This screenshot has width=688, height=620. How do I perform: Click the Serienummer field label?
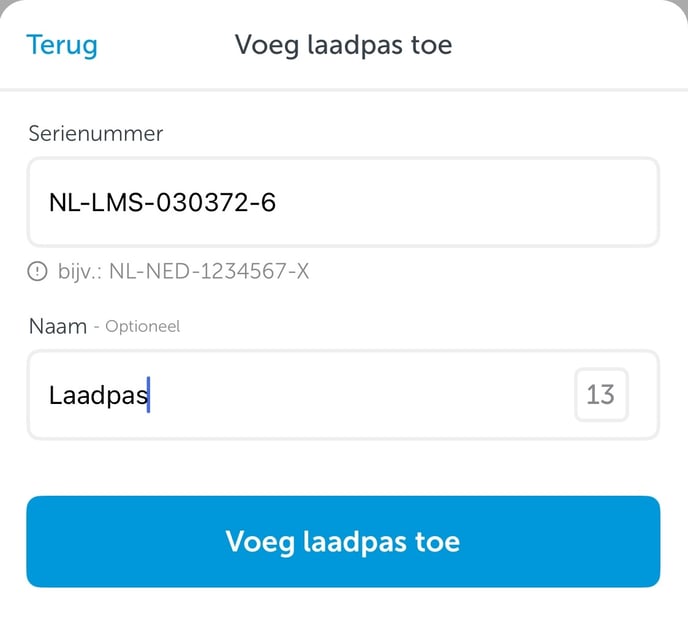96,133
